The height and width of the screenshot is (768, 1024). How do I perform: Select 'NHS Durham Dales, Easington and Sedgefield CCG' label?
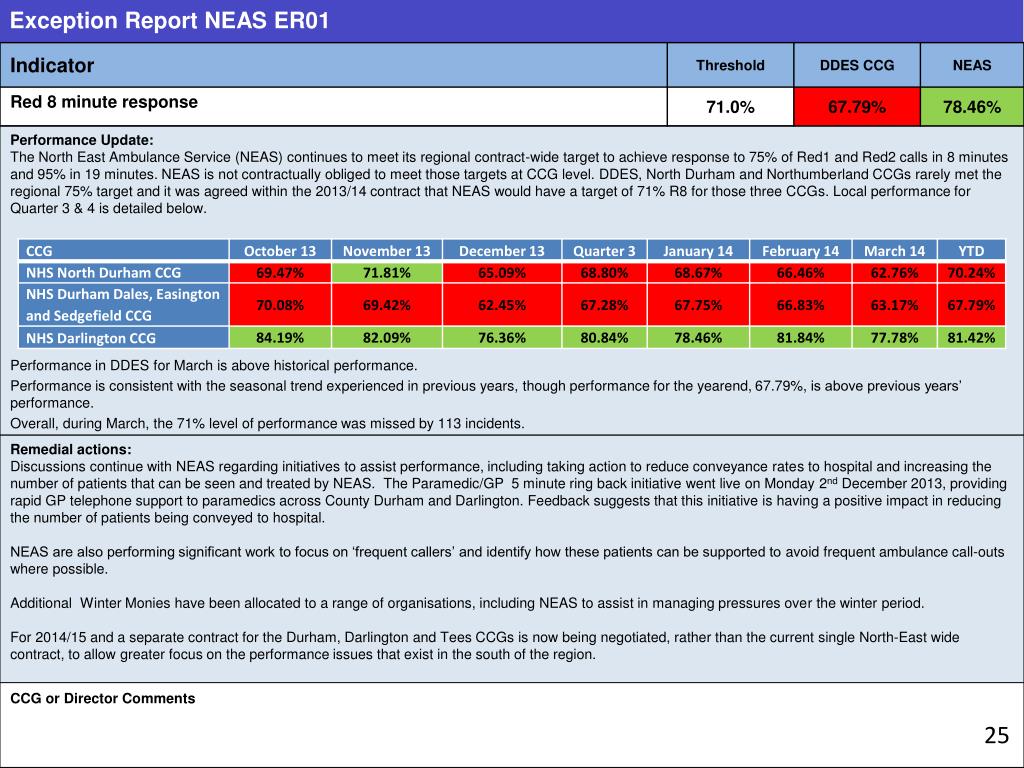pos(124,304)
